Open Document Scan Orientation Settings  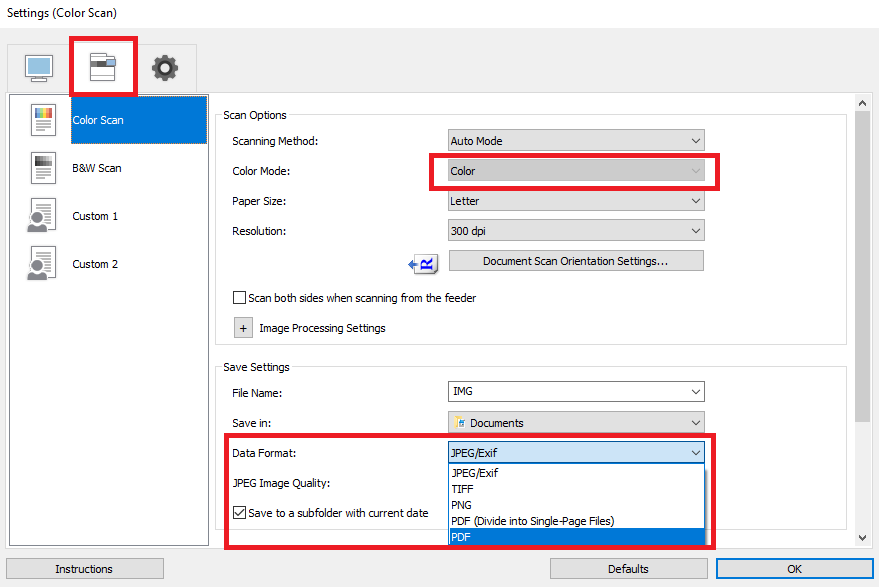(x=576, y=261)
